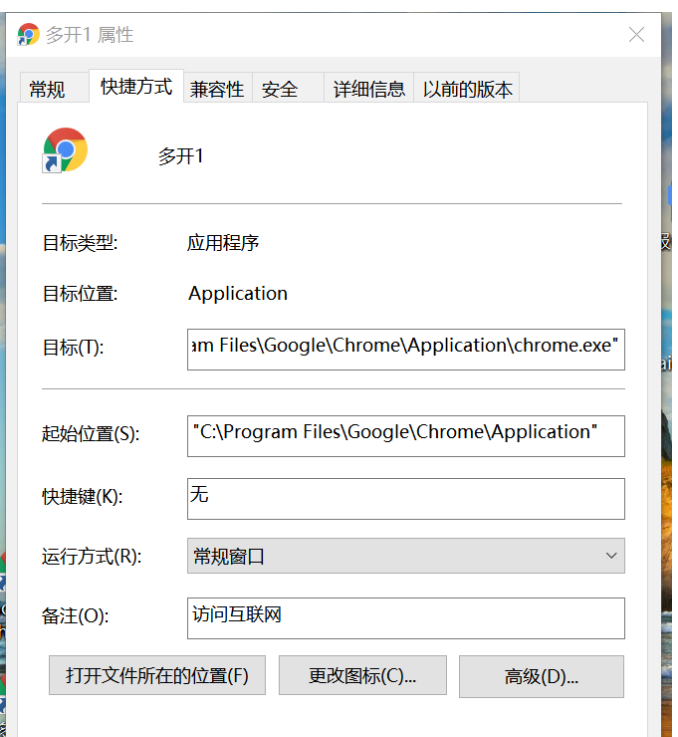678x737 pixels.
Task: Click into the 起始位置(S) field
Action: pyautogui.click(x=406, y=436)
